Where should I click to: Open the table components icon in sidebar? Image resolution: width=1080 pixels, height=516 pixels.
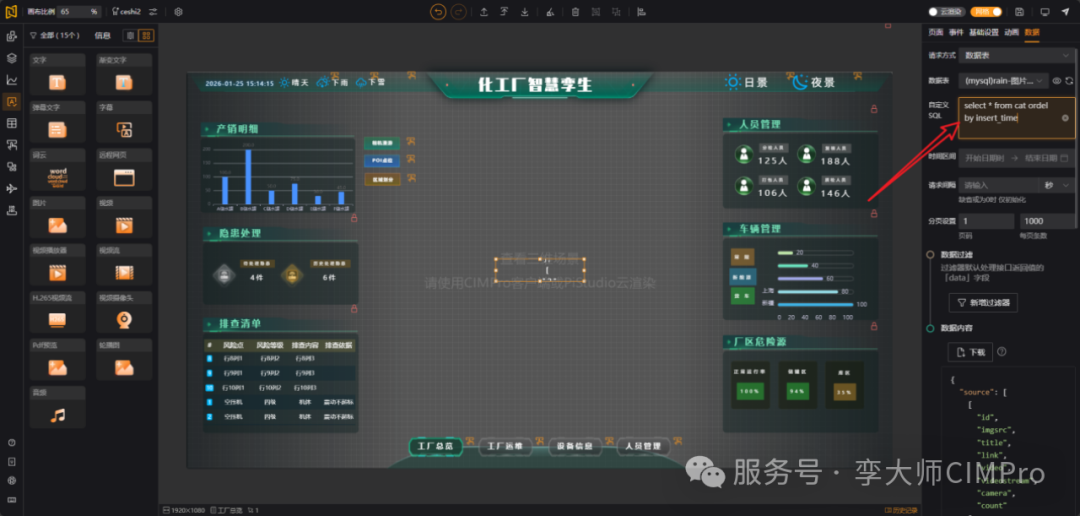pyautogui.click(x=12, y=123)
